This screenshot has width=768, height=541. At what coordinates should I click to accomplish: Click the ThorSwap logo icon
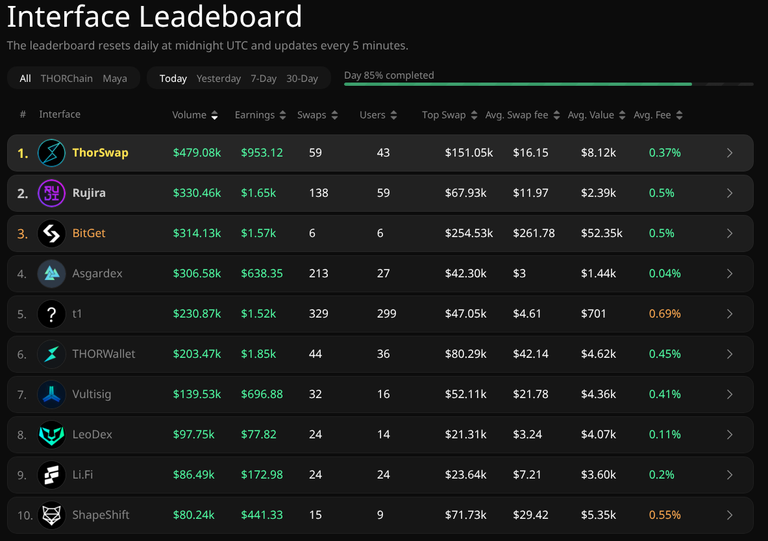tap(51, 153)
